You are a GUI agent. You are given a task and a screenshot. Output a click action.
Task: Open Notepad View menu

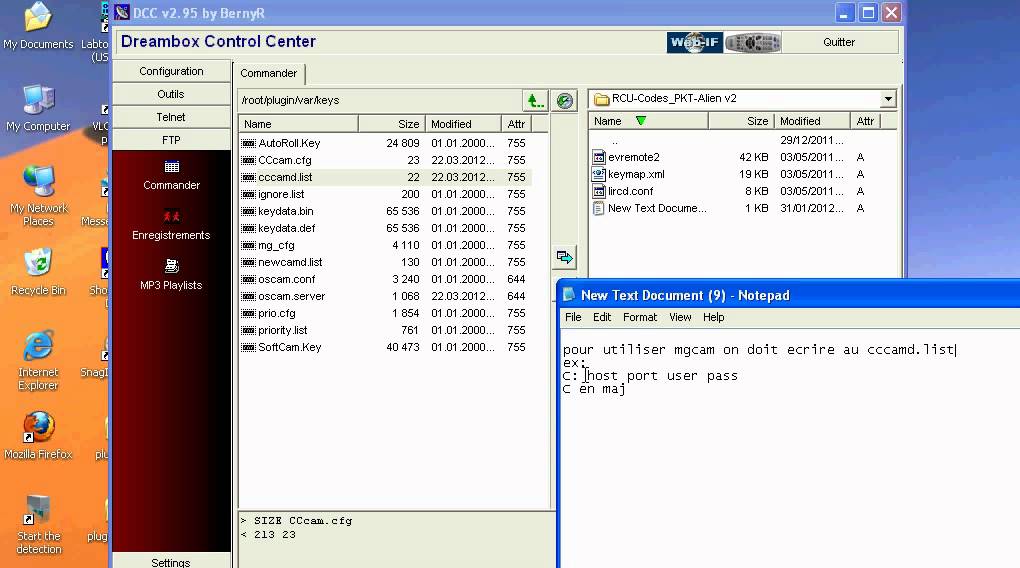coord(680,317)
